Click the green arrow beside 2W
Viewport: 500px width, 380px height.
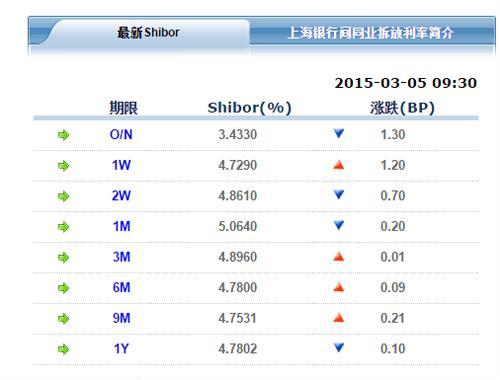[63, 196]
